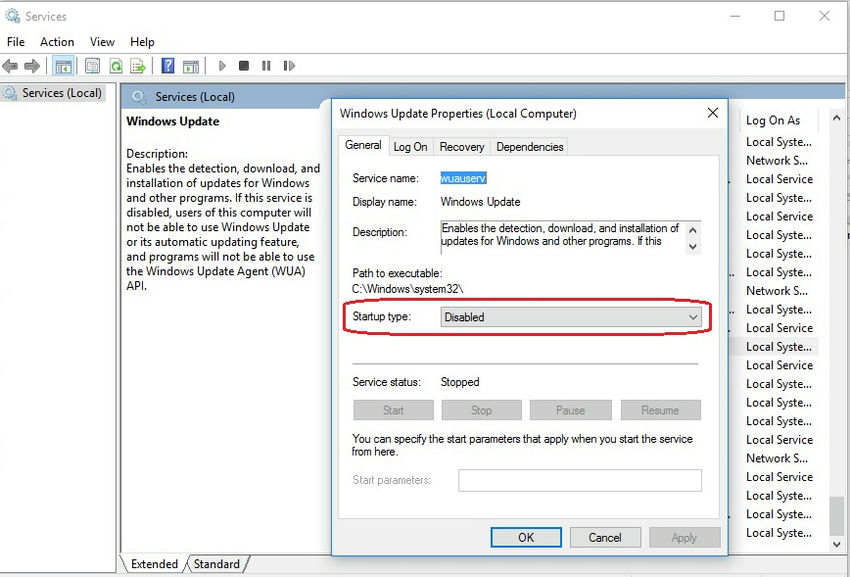
Task: Click the Forward arrow in the toolbar
Action: 32,66
